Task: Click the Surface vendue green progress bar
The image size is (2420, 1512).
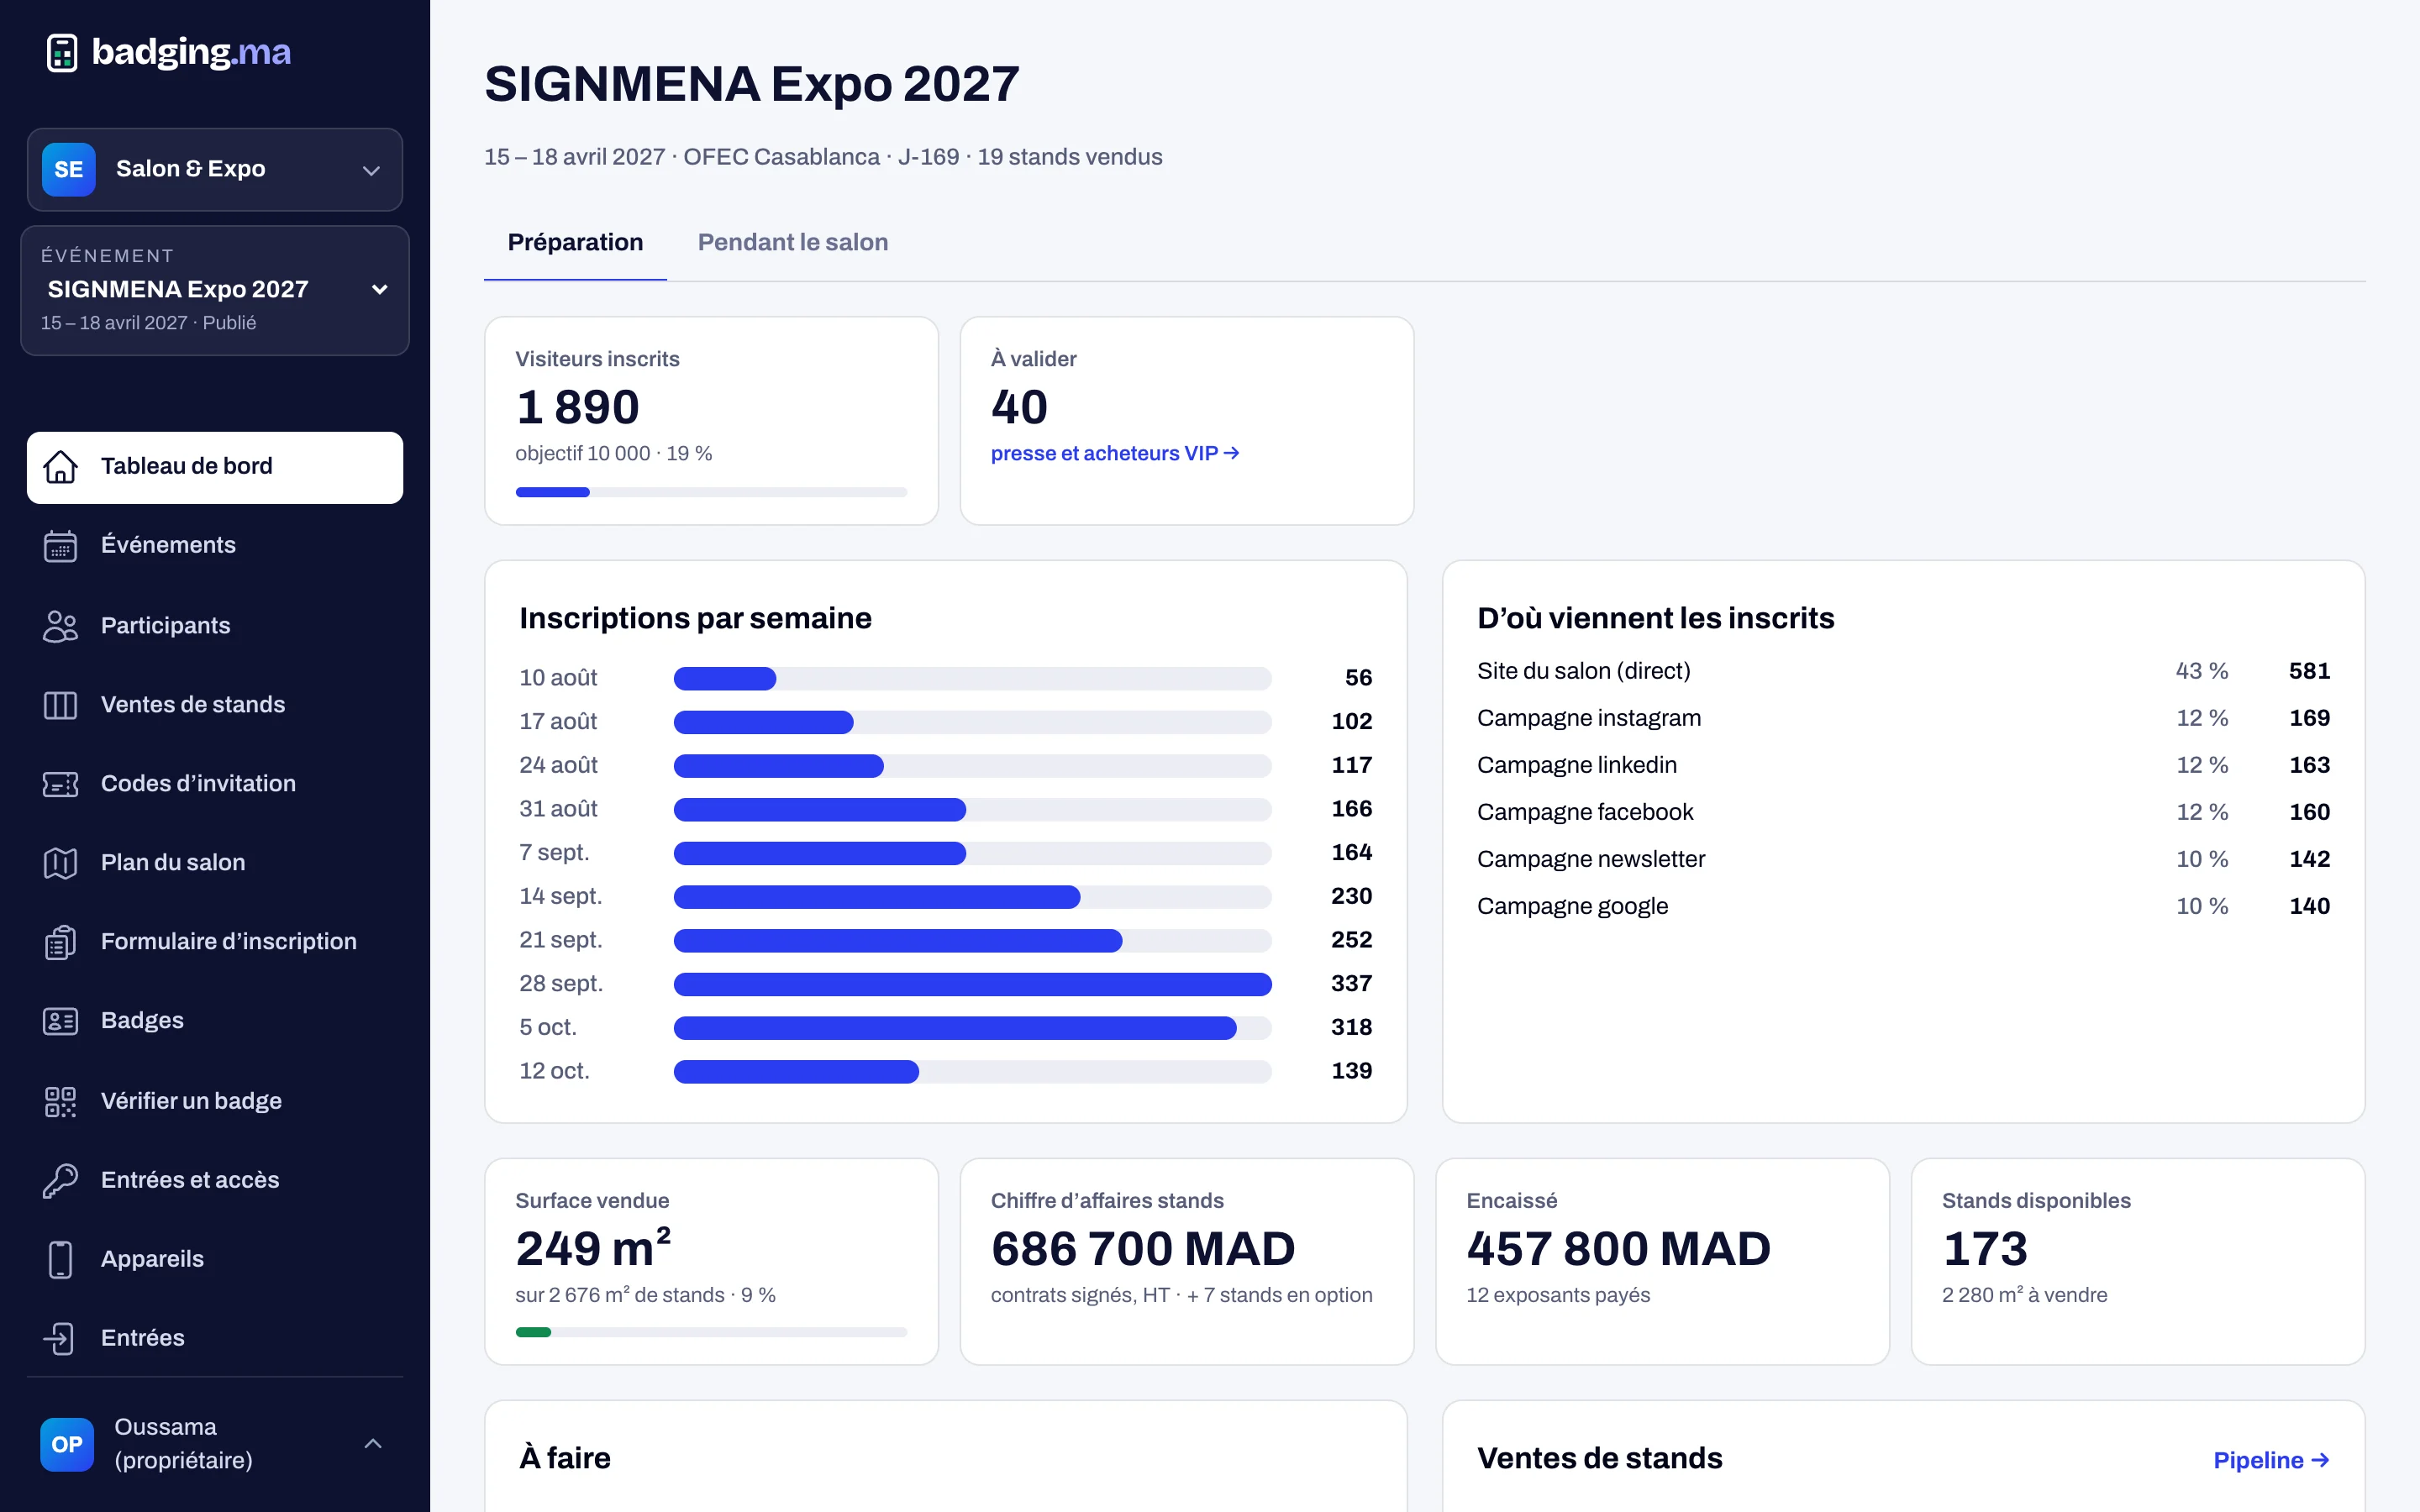Action: click(711, 1332)
